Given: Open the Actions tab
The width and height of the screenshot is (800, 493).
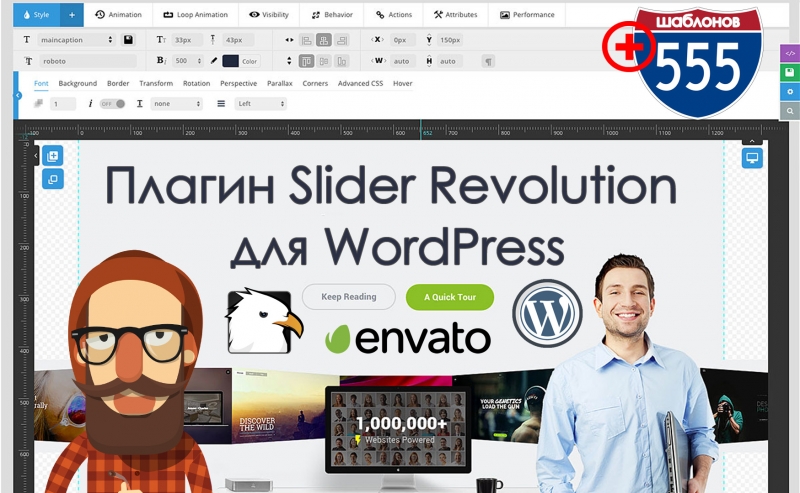Looking at the screenshot, I should coord(394,15).
